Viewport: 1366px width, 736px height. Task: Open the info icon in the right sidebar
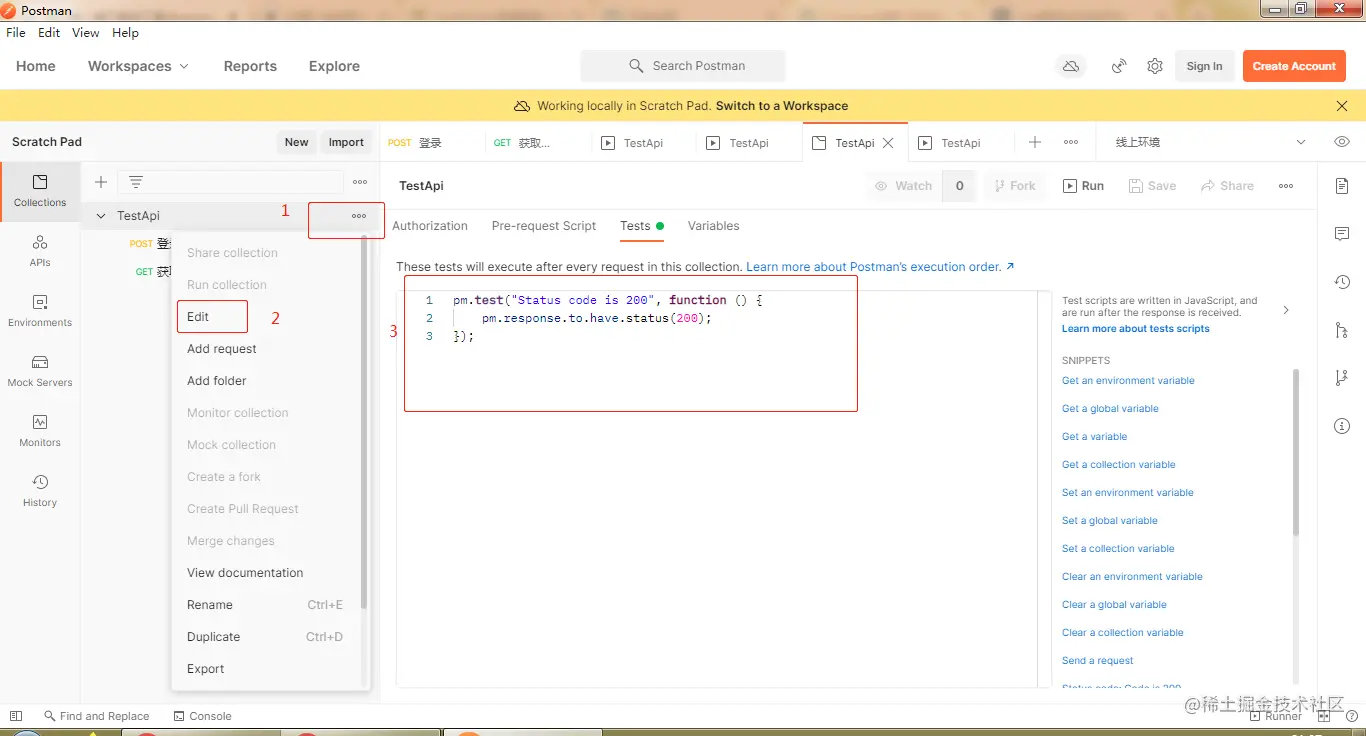click(x=1342, y=426)
